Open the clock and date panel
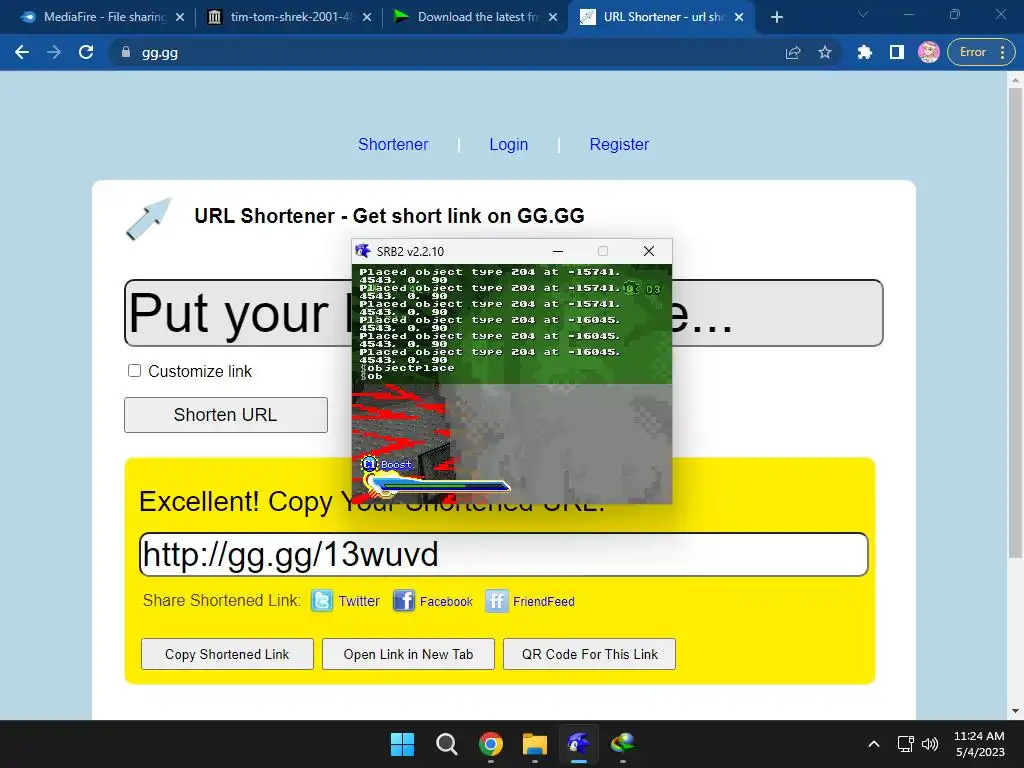1024x768 pixels. click(x=979, y=744)
